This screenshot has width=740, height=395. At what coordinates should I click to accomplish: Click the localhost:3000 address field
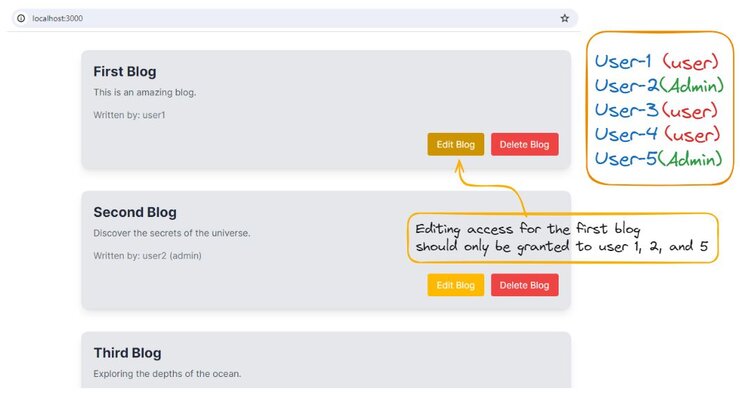(294, 18)
